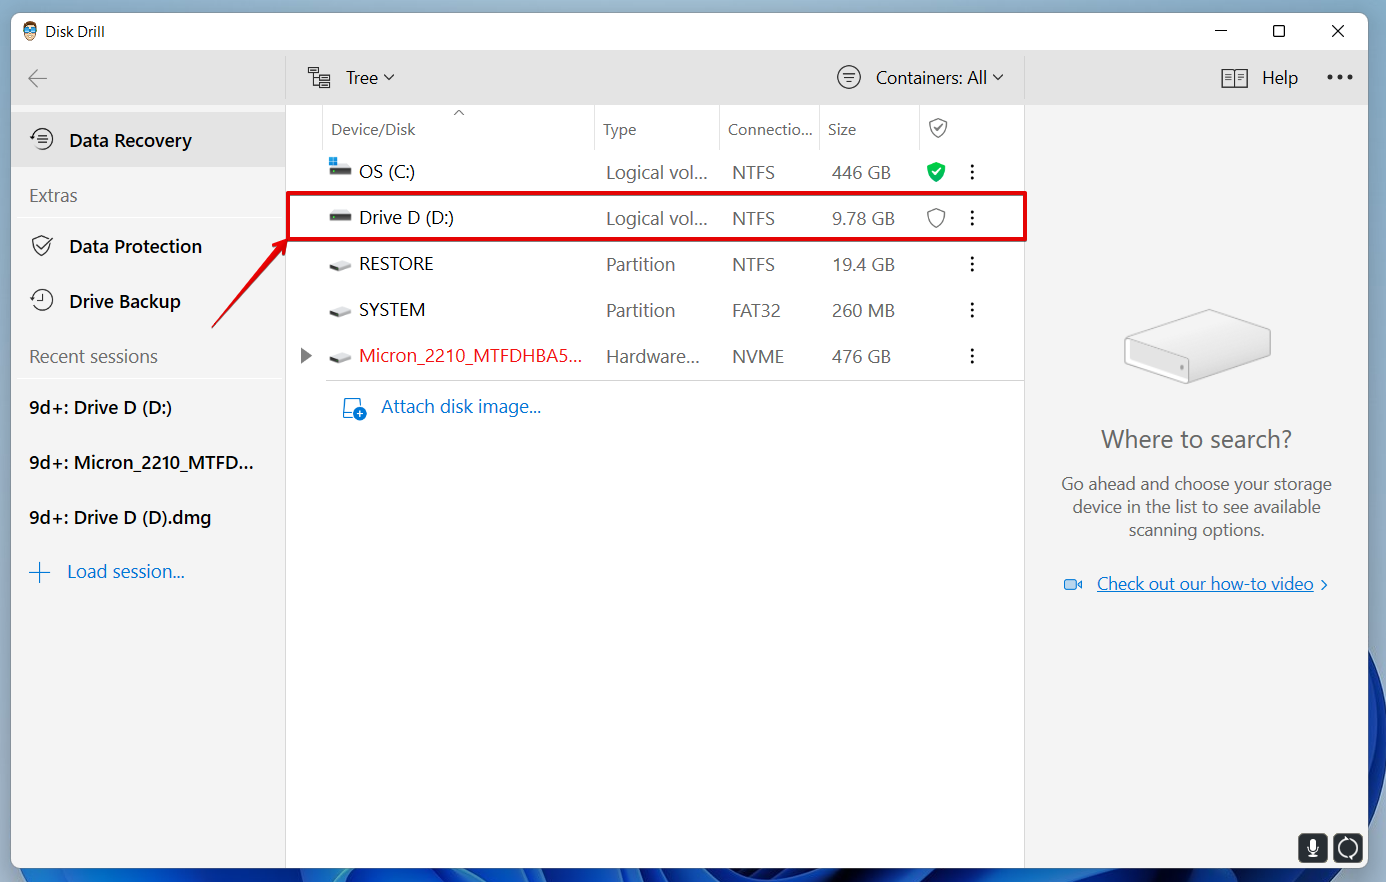
Task: Open options menu for SYSTEM partition
Action: pyautogui.click(x=972, y=310)
